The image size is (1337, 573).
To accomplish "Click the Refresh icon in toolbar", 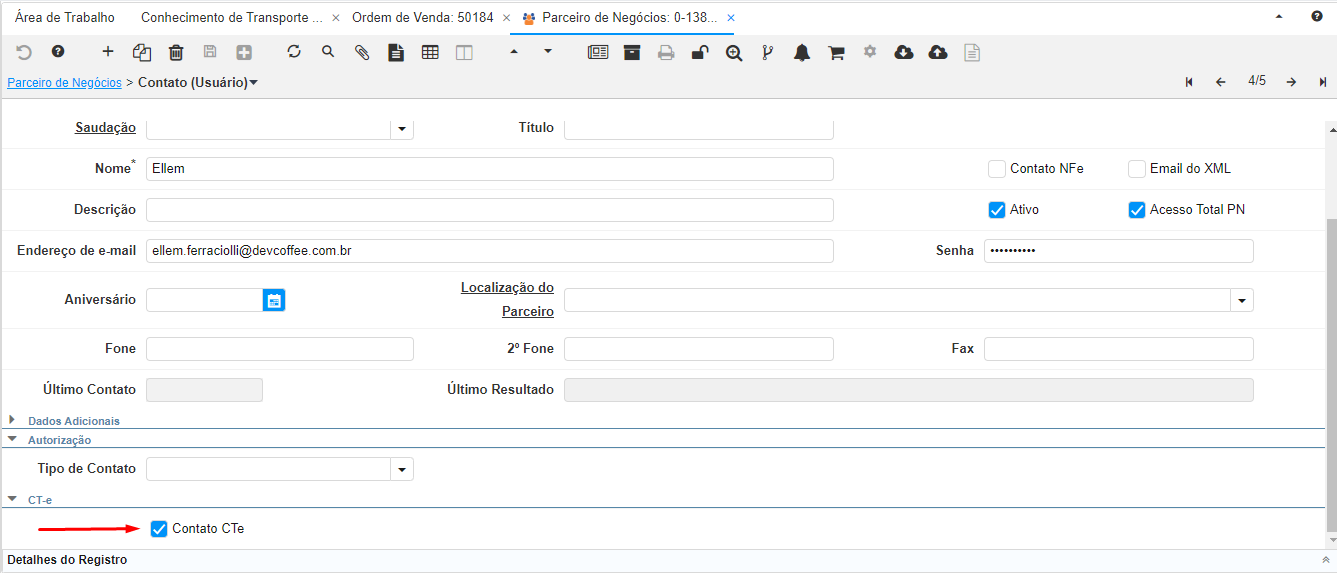I will (294, 52).
